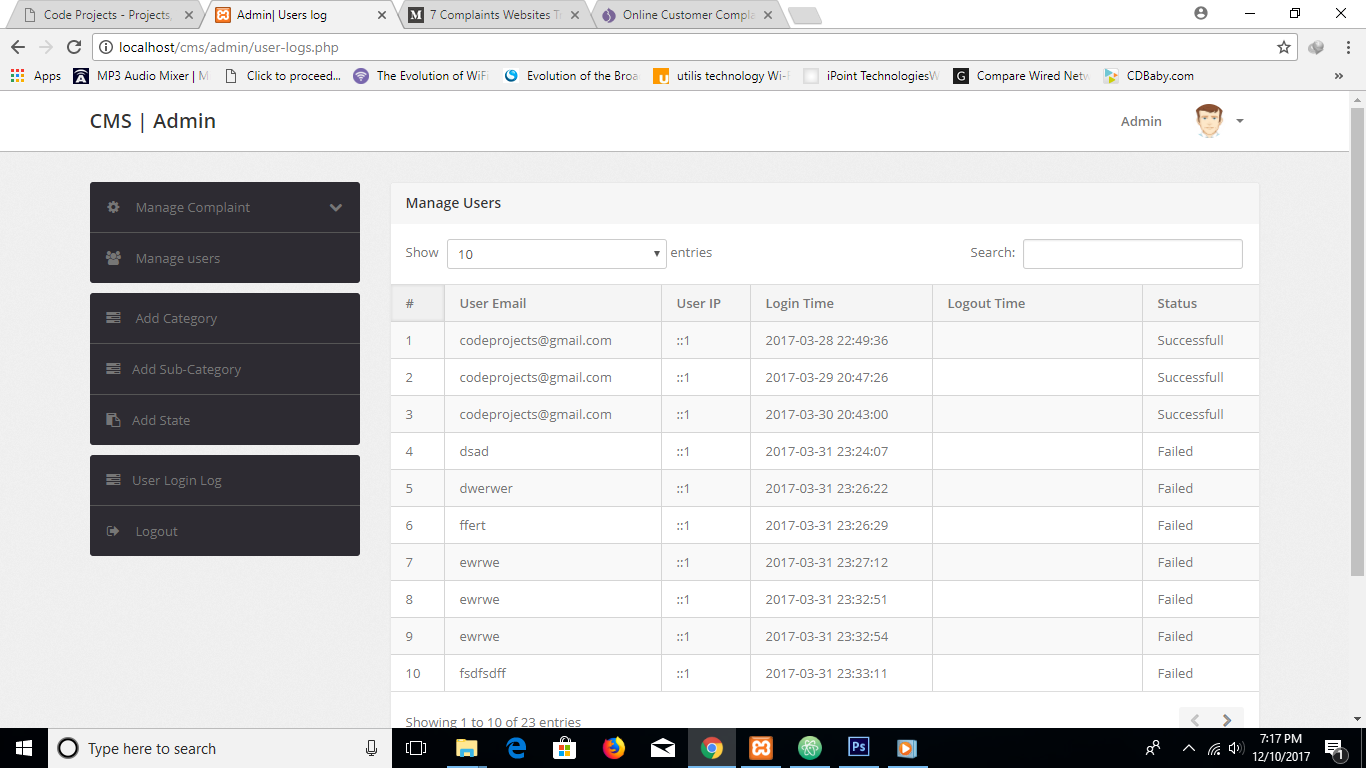The width and height of the screenshot is (1366, 768).
Task: Click the User Login Log list icon
Action: click(x=113, y=480)
